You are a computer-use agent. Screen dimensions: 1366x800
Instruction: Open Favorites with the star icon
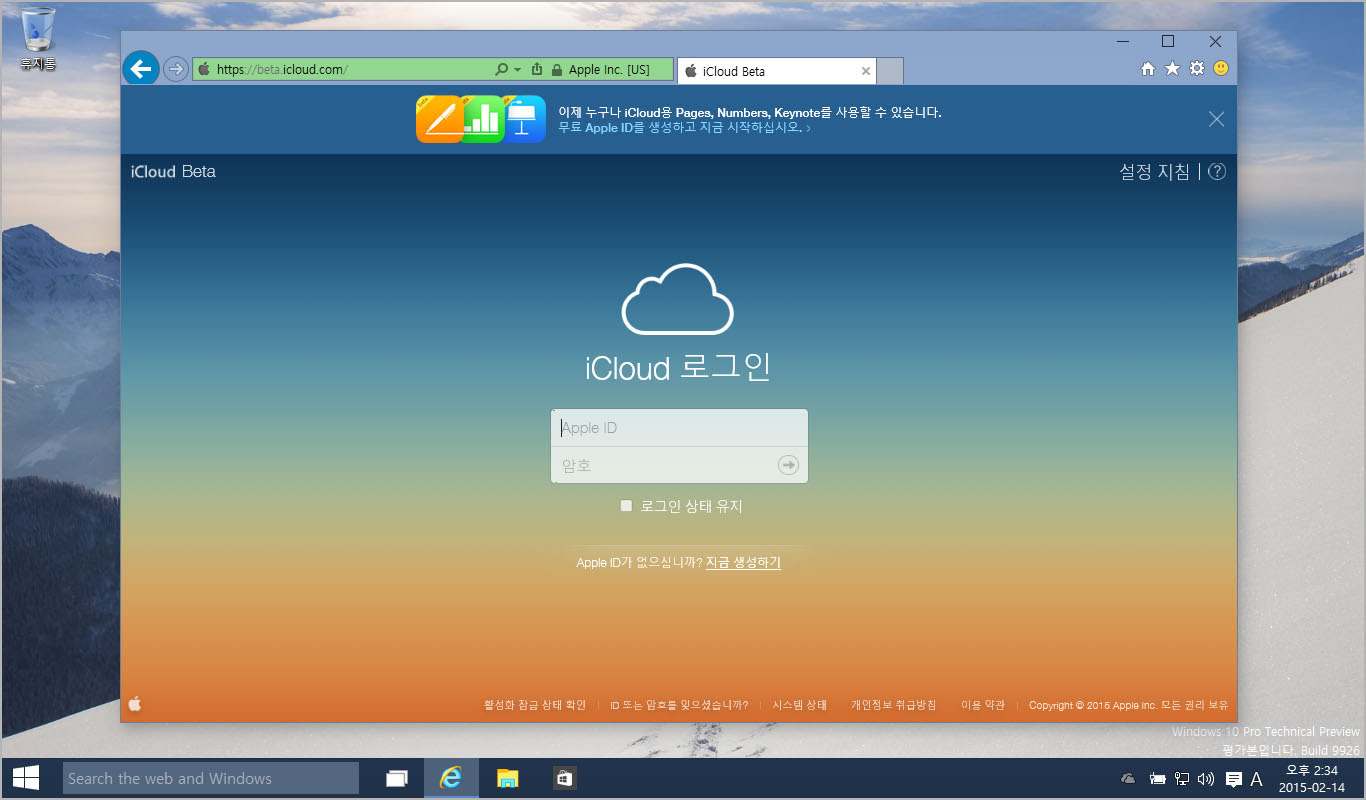point(1172,69)
